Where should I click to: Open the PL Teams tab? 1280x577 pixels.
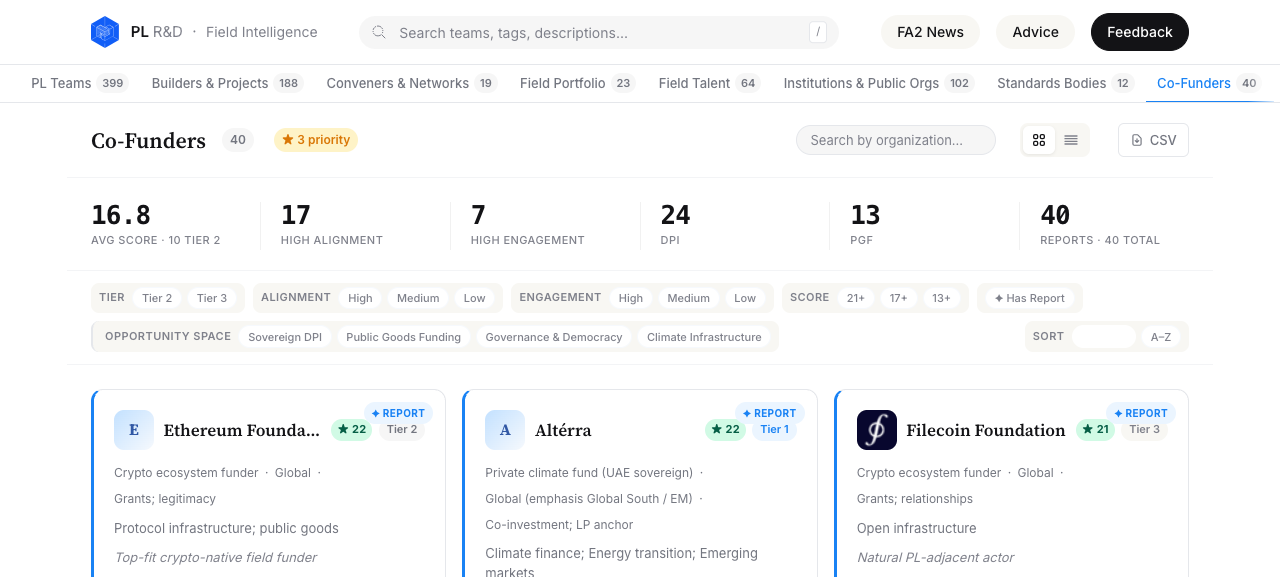click(79, 83)
